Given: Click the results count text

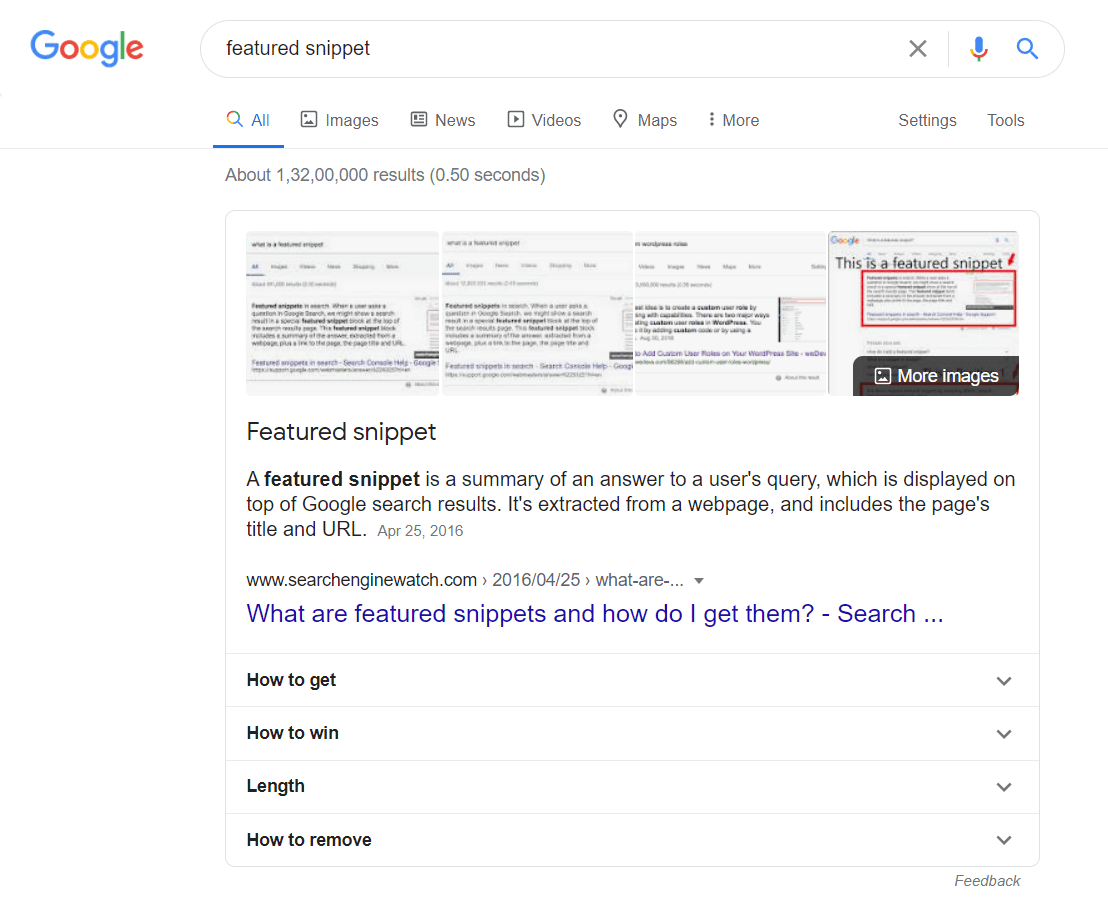Looking at the screenshot, I should [385, 175].
